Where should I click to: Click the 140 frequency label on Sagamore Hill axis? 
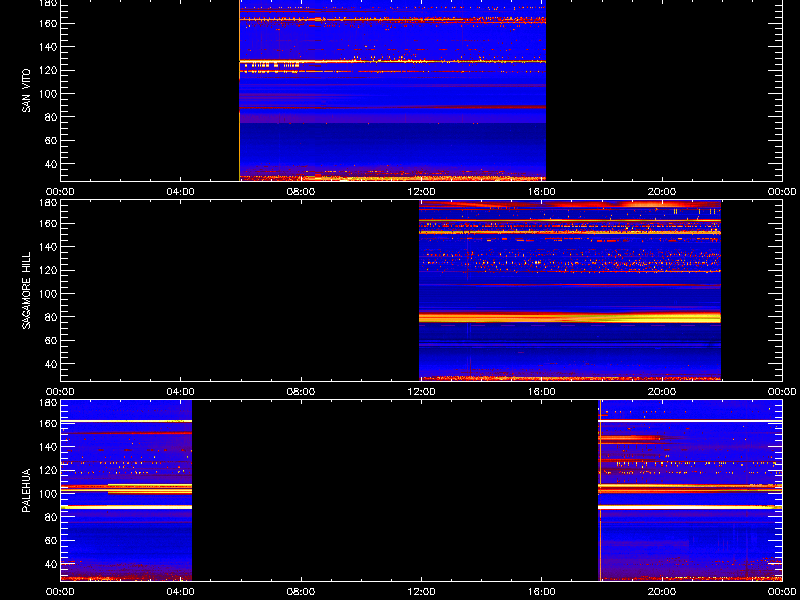click(x=48, y=247)
